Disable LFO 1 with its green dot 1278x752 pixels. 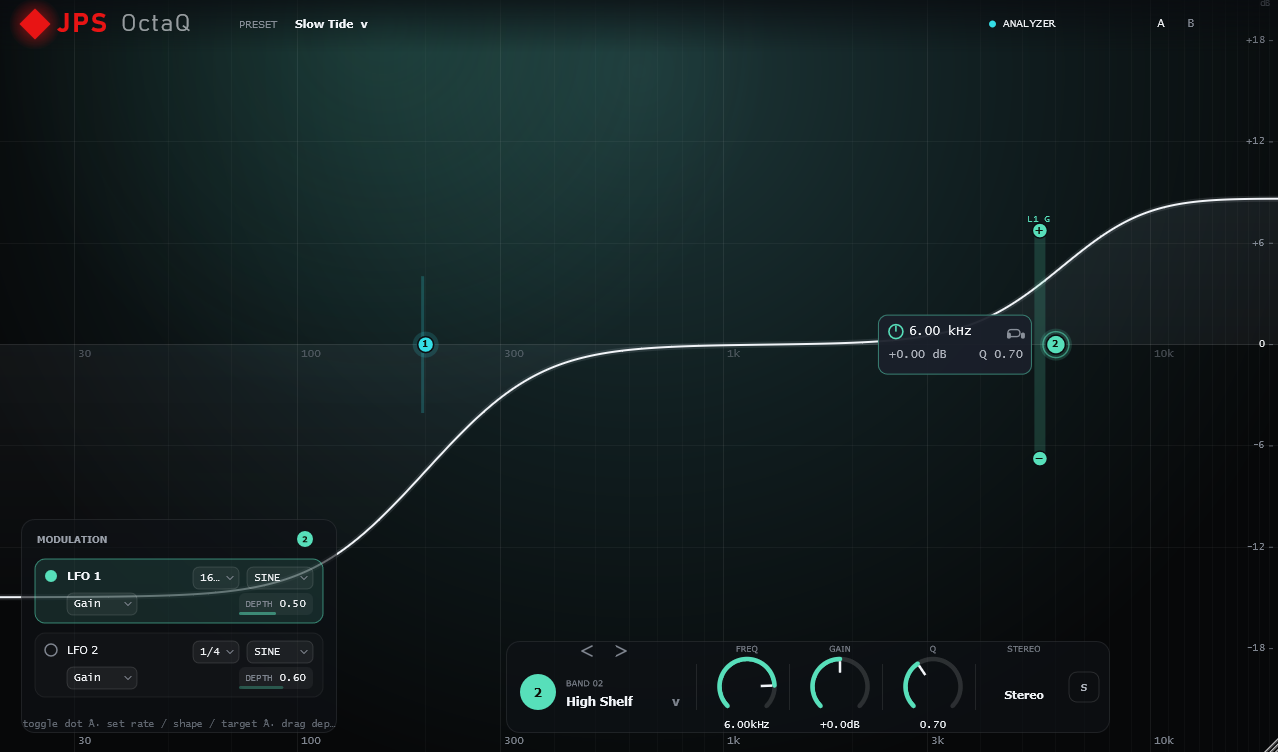[51, 576]
